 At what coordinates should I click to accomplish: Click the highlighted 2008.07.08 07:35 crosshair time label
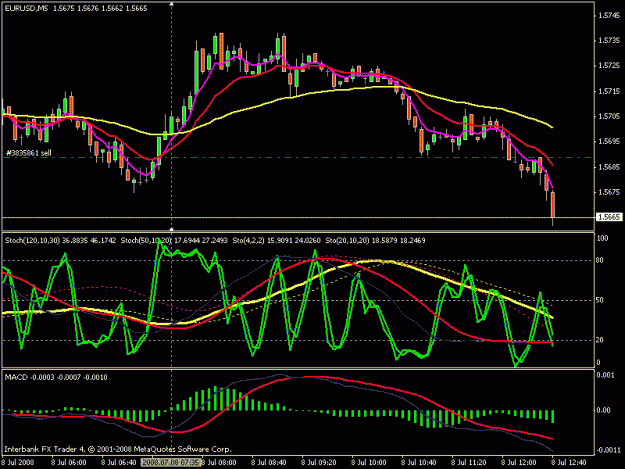(171, 462)
